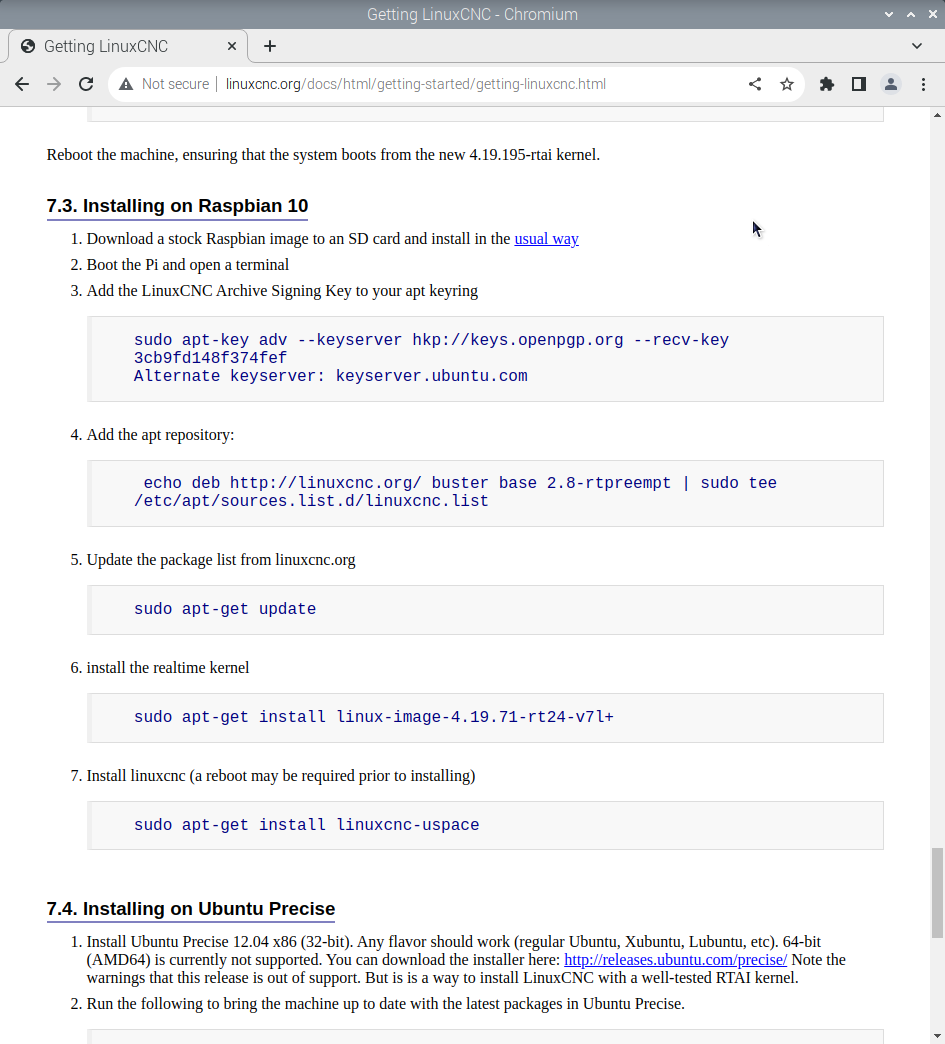The width and height of the screenshot is (945, 1044).
Task: Toggle the browser side panel
Action: point(858,84)
